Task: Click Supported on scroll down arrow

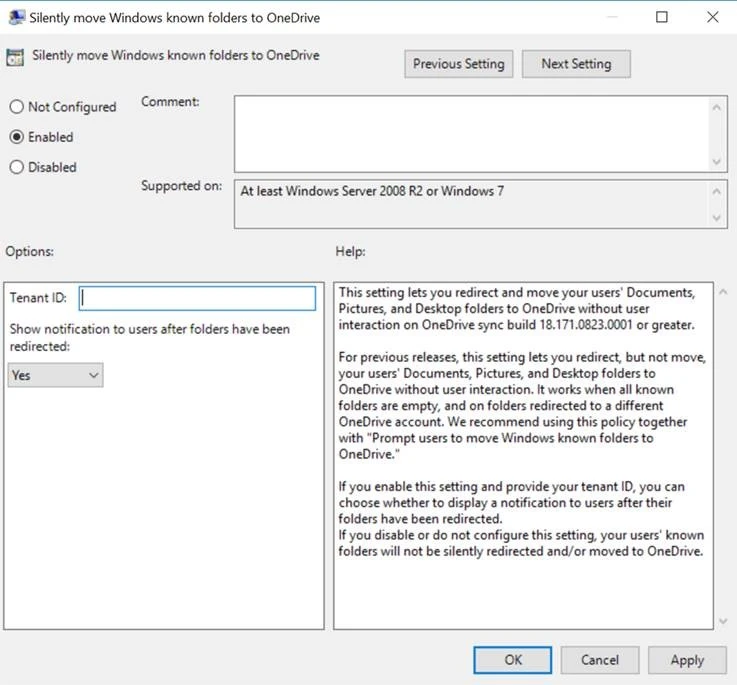Action: coord(716,217)
